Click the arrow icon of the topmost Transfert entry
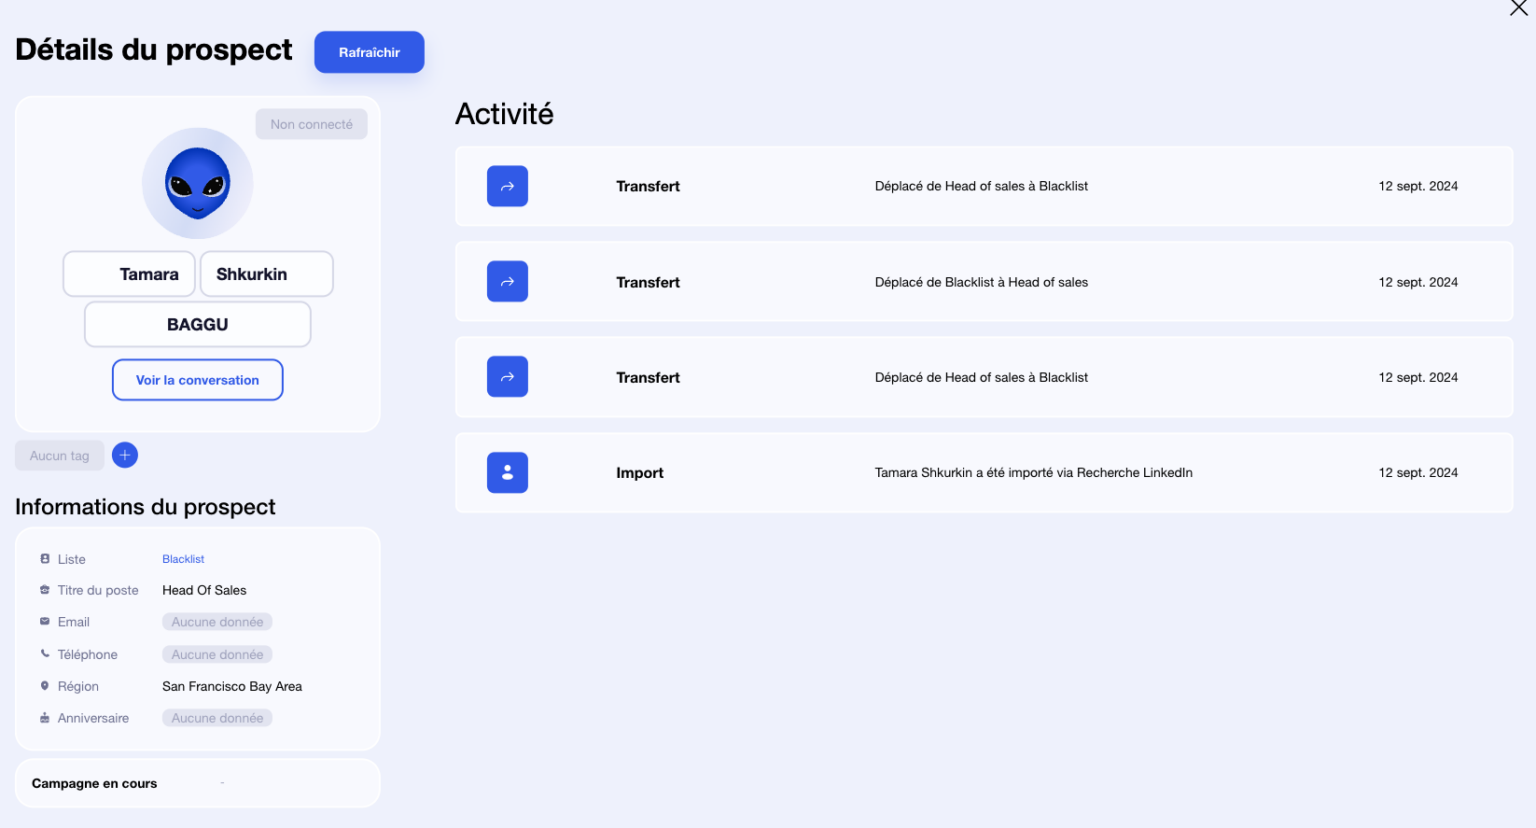1536x828 pixels. click(x=507, y=186)
